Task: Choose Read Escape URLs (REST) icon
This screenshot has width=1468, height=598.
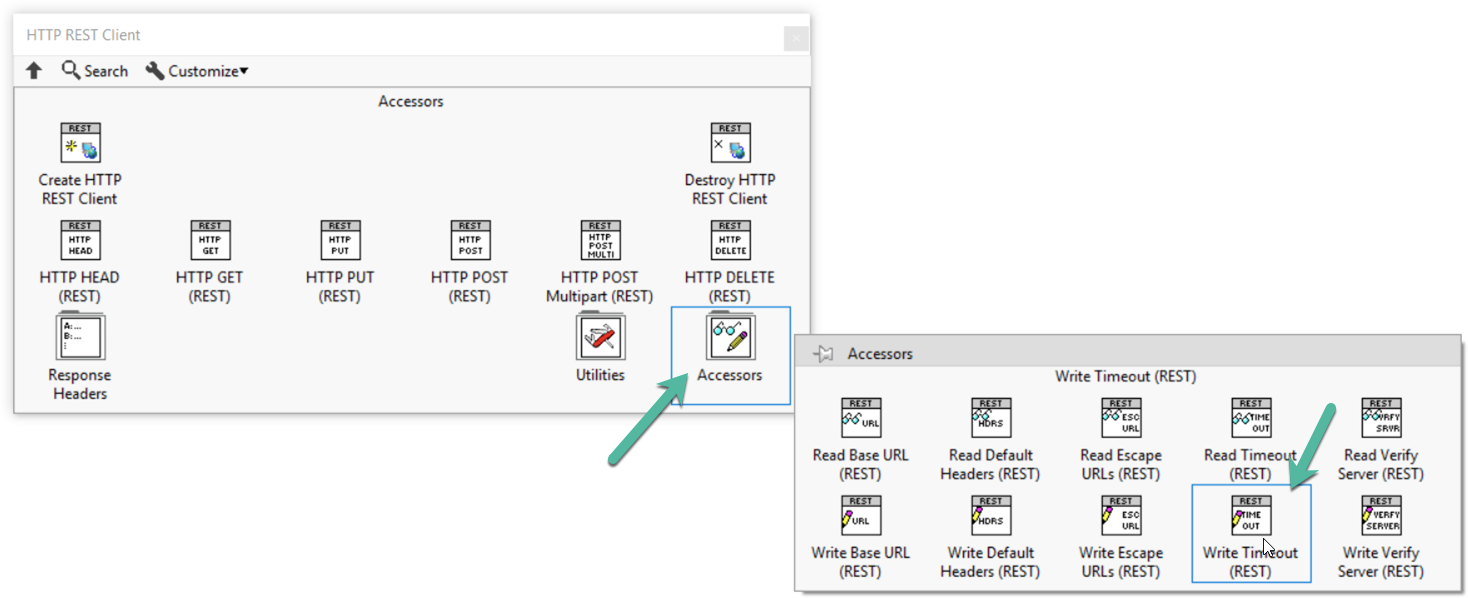Action: click(1121, 418)
